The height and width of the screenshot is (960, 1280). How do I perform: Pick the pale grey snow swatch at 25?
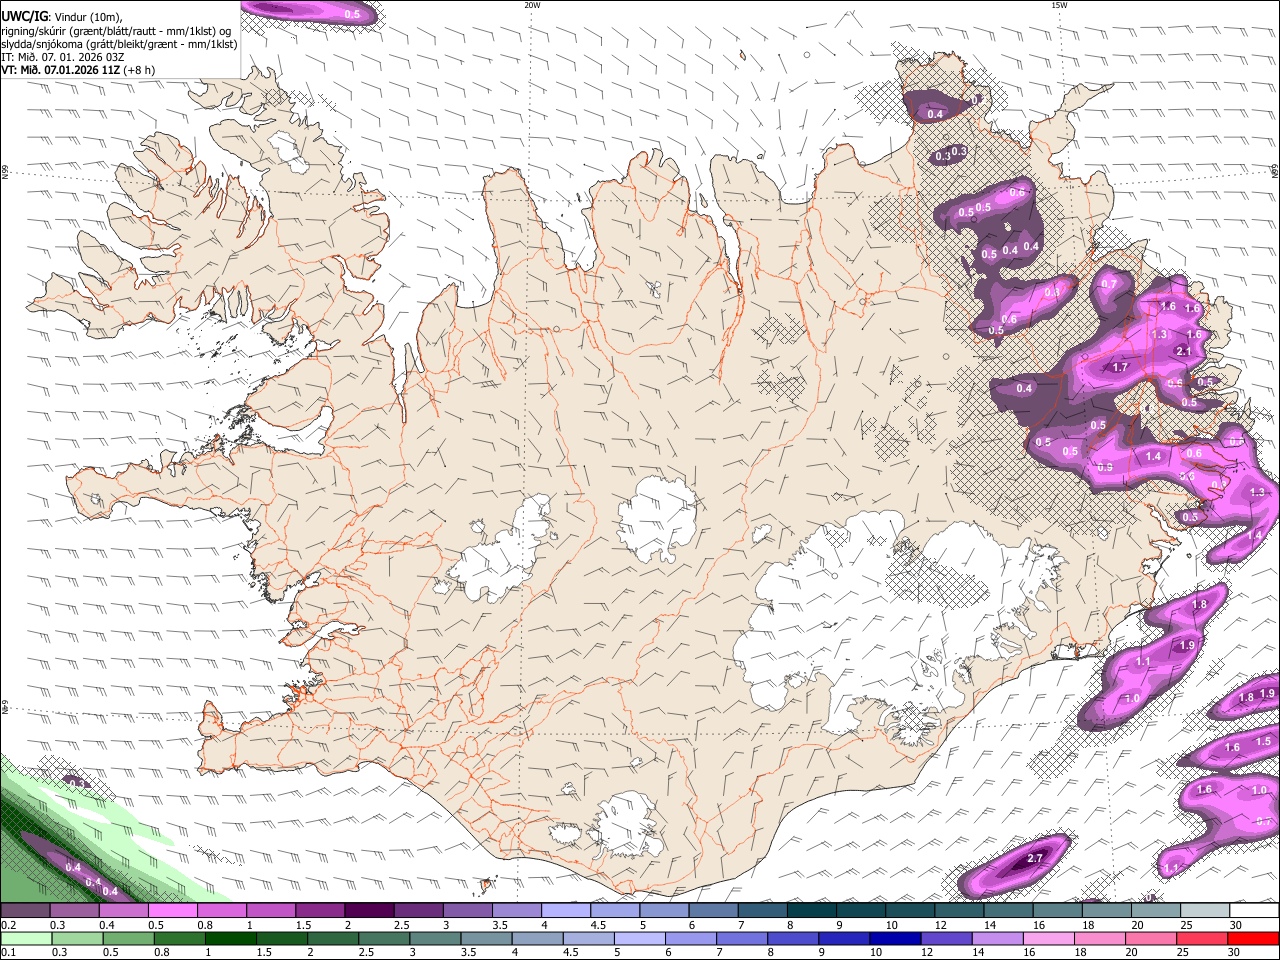[x=1206, y=911]
